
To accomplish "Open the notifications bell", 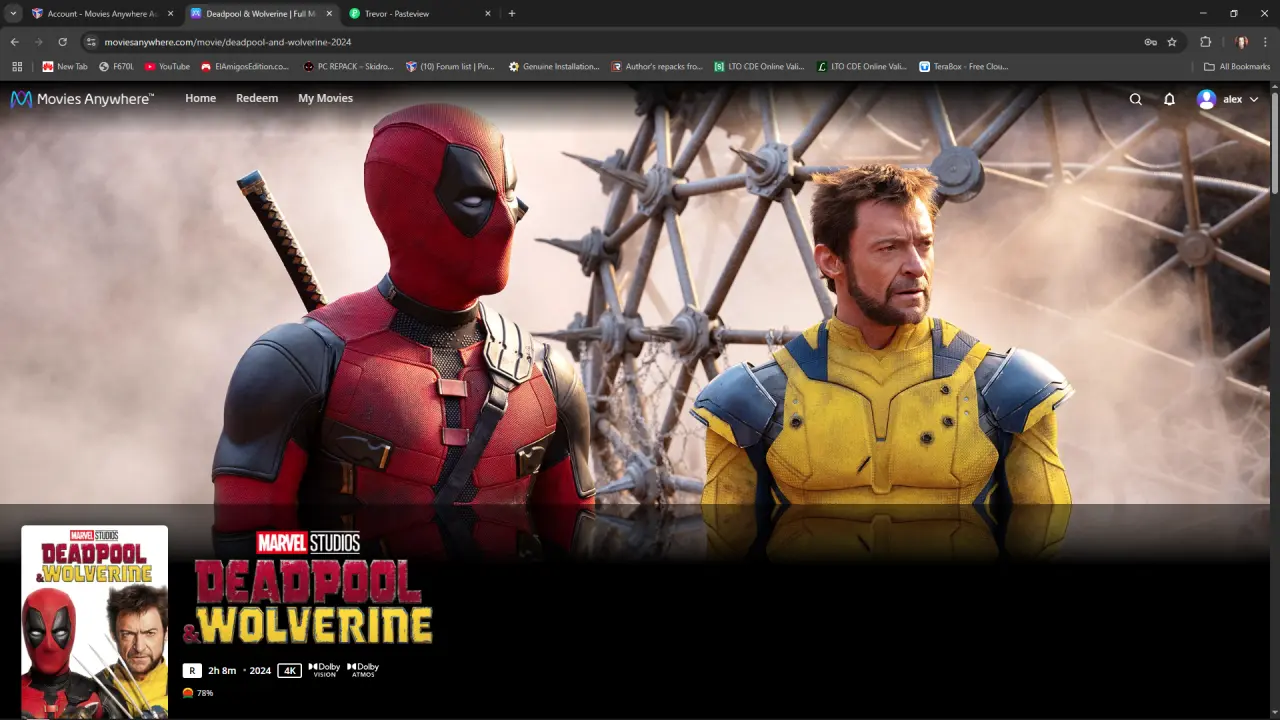I will pos(1169,99).
